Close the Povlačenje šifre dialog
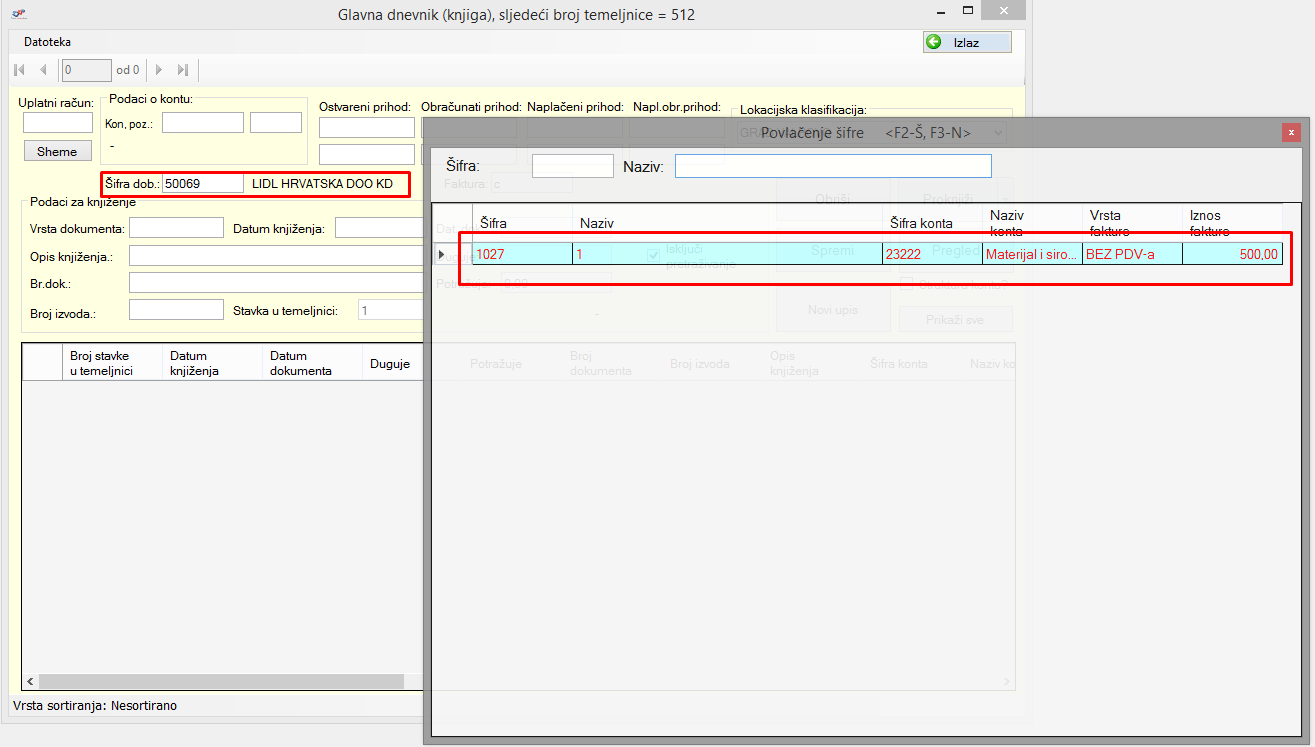Screen dimensions: 1315x747 (1291, 132)
